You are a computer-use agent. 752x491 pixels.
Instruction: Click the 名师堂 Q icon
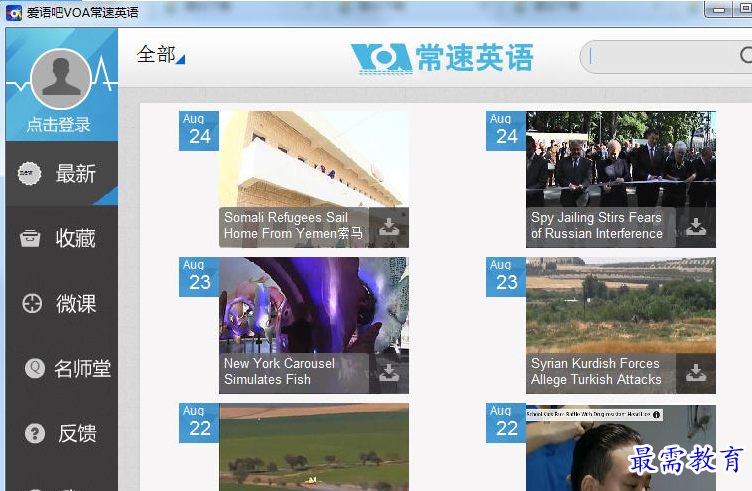coord(35,368)
